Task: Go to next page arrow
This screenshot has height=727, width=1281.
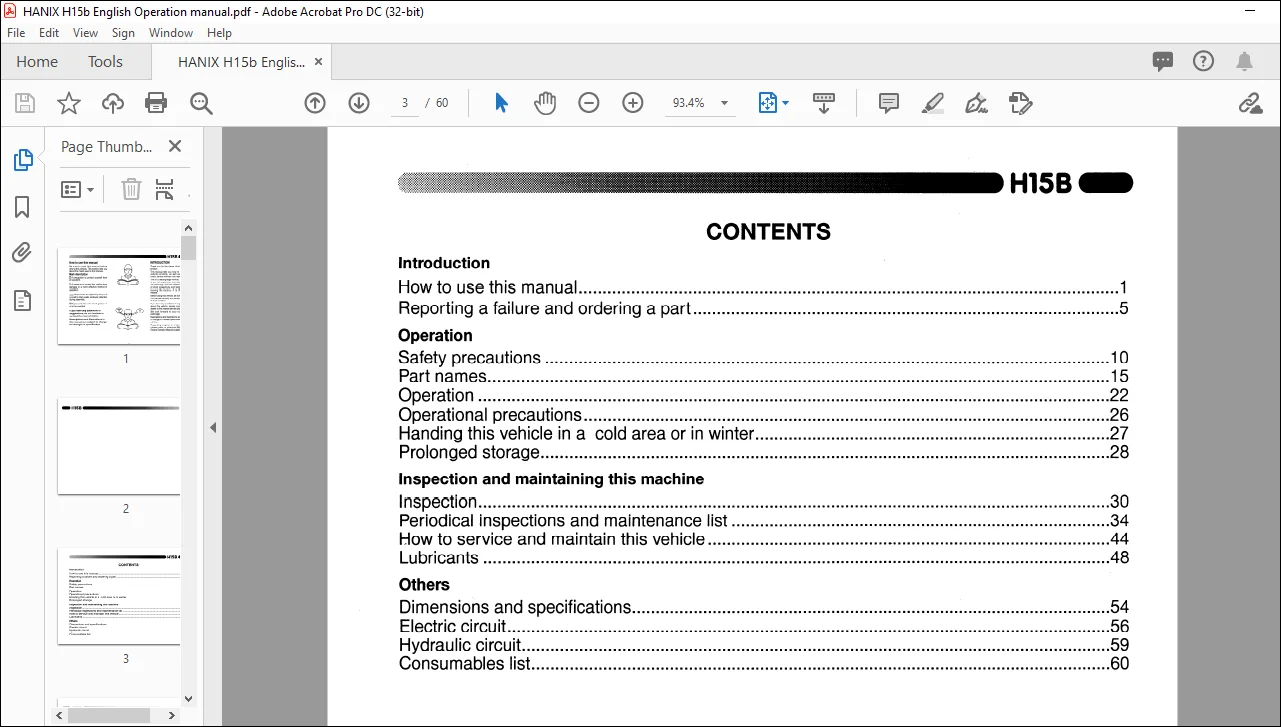Action: pos(359,103)
